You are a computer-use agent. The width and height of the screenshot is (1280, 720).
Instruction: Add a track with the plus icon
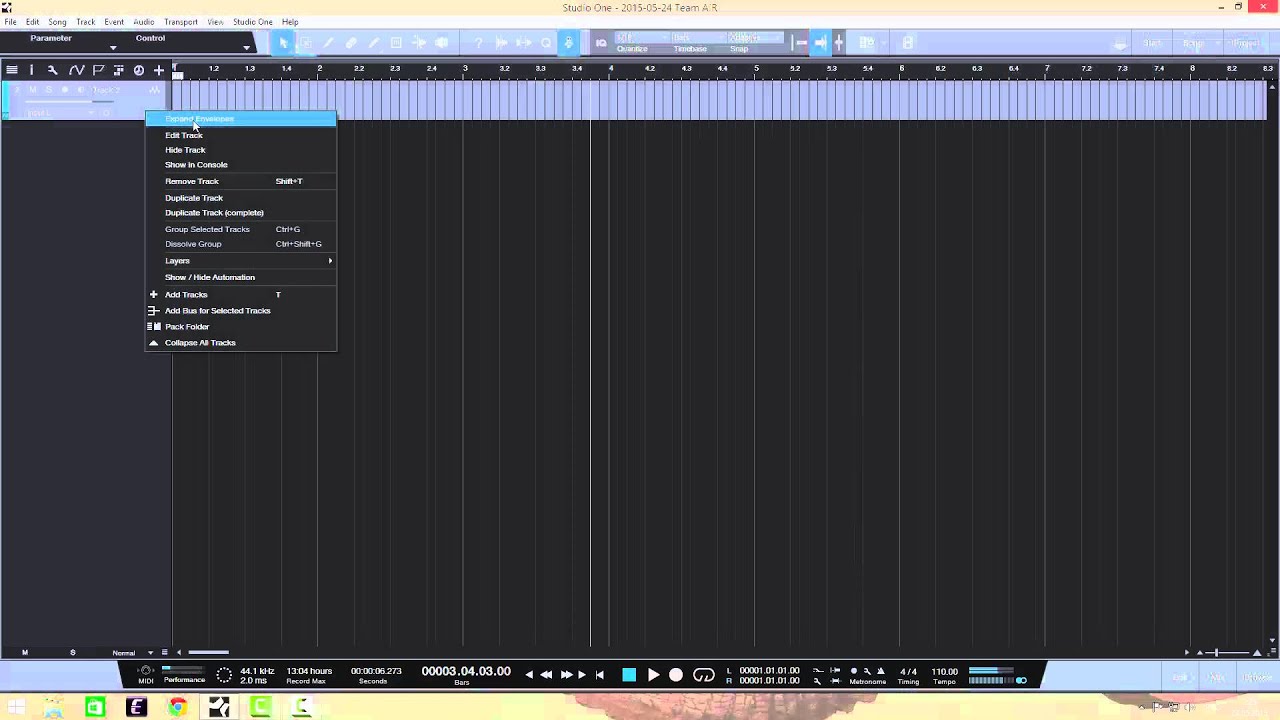point(159,70)
